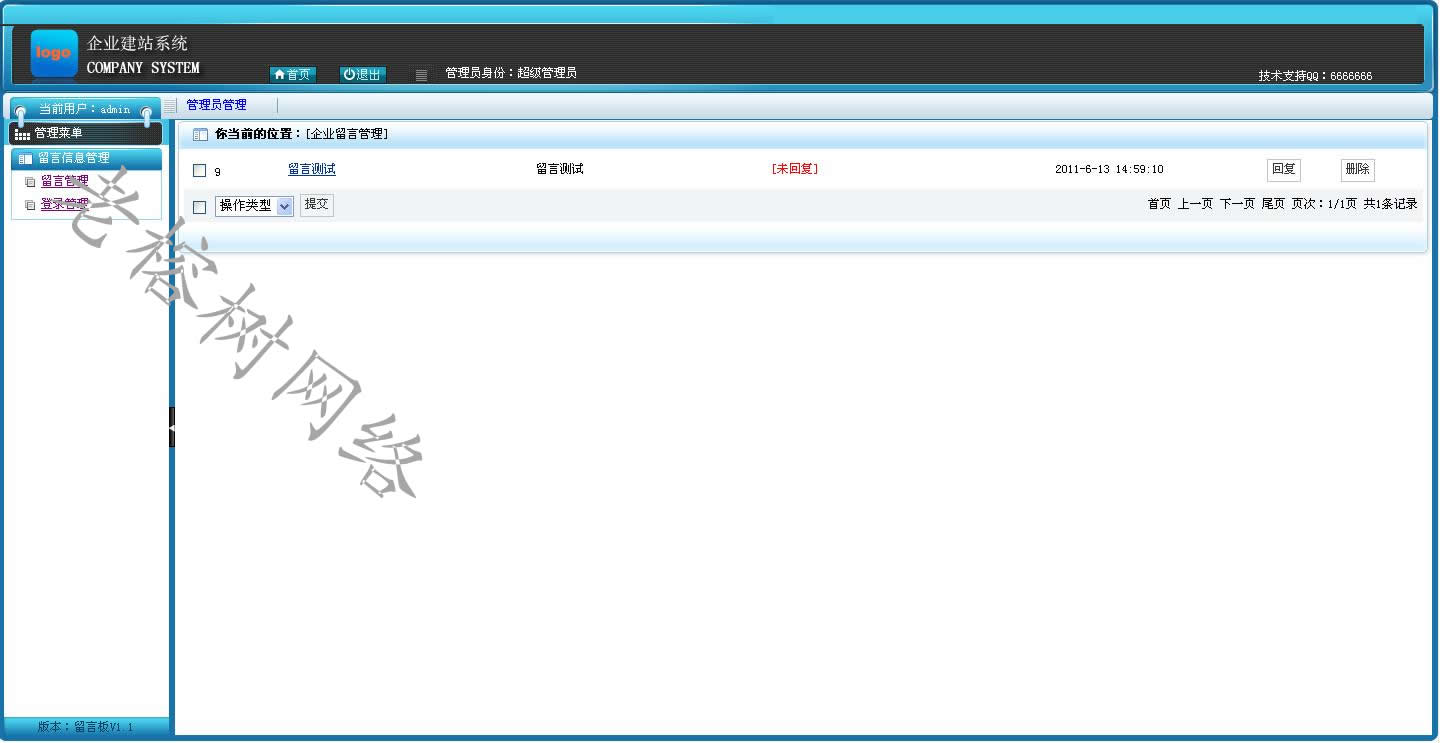This screenshot has width=1440, height=743.
Task: Click the 回复 reply button
Action: 1284,170
